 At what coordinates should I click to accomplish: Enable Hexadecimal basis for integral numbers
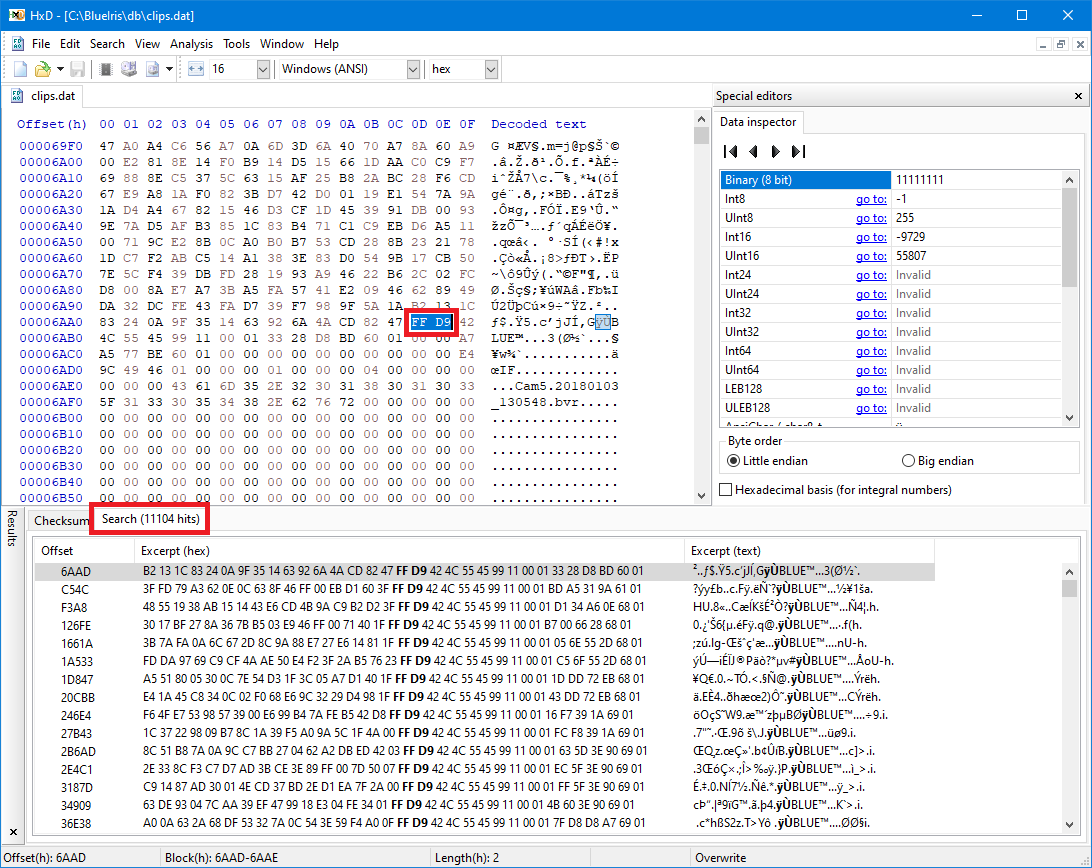click(835, 490)
